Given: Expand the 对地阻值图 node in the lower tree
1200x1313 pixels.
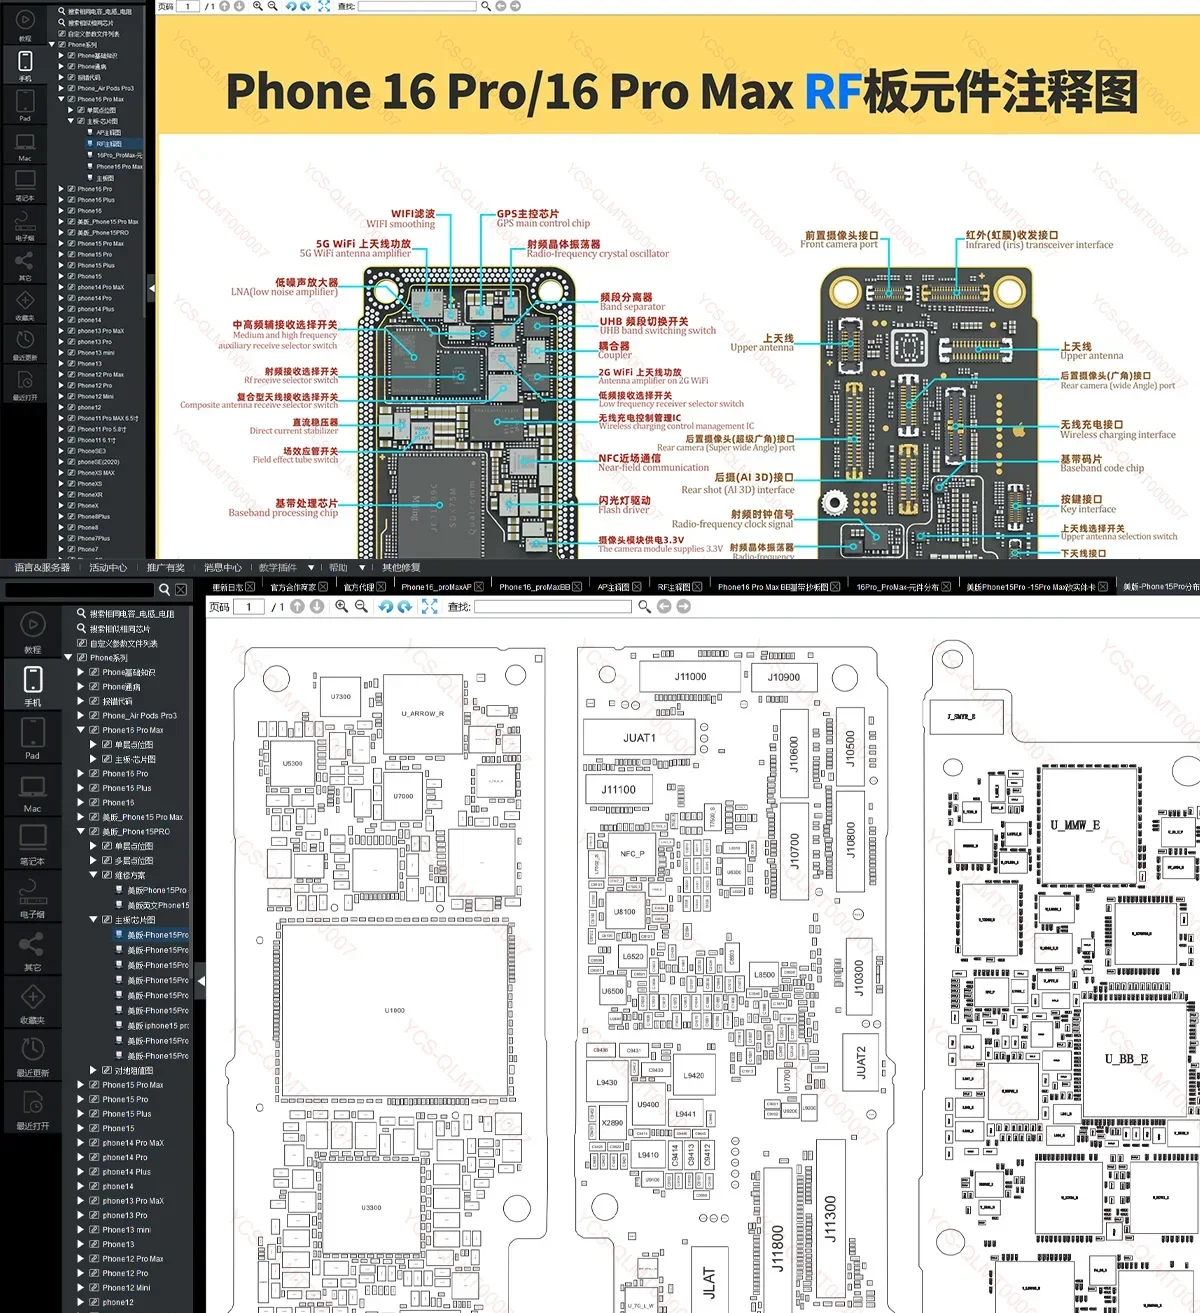Looking at the screenshot, I should 94,1070.
